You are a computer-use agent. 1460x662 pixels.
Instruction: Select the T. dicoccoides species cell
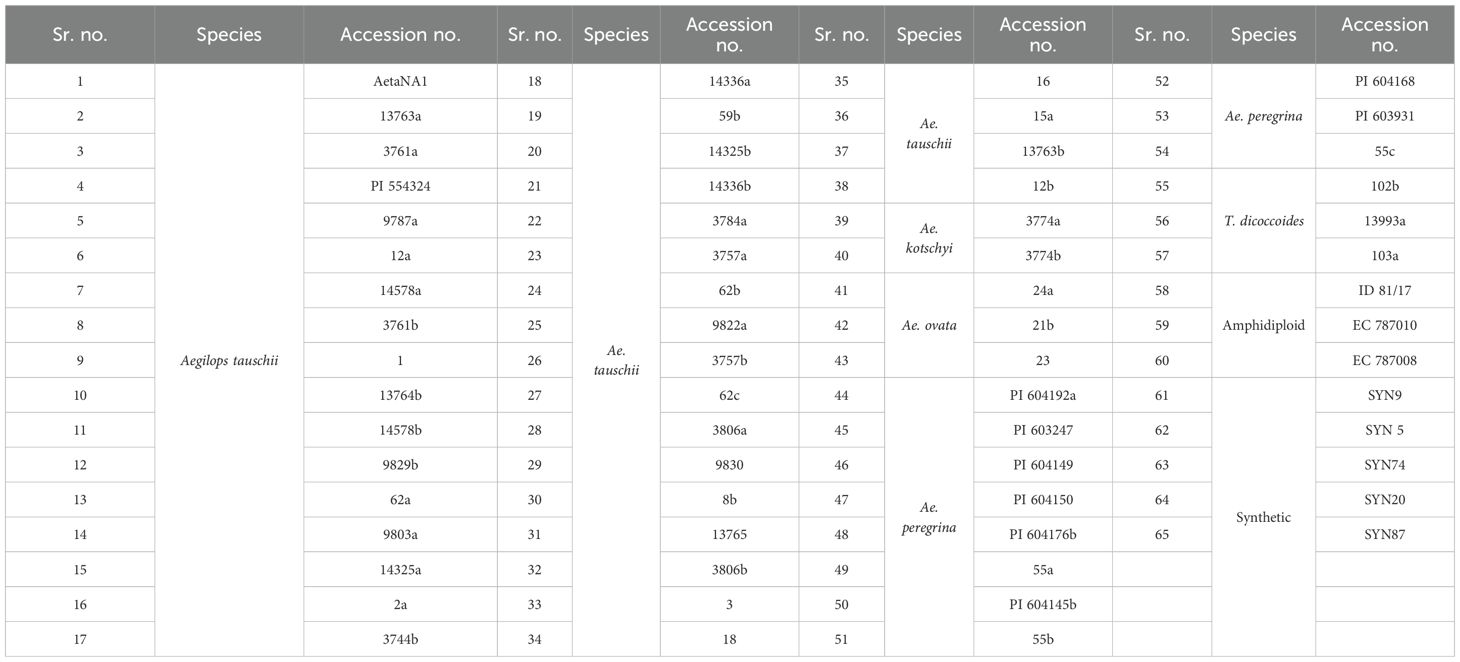coord(1263,221)
